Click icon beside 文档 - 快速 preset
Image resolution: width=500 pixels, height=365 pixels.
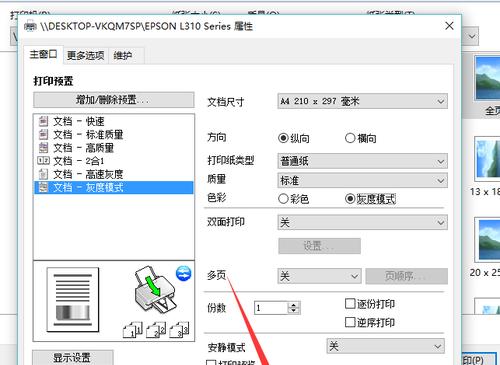pos(43,121)
